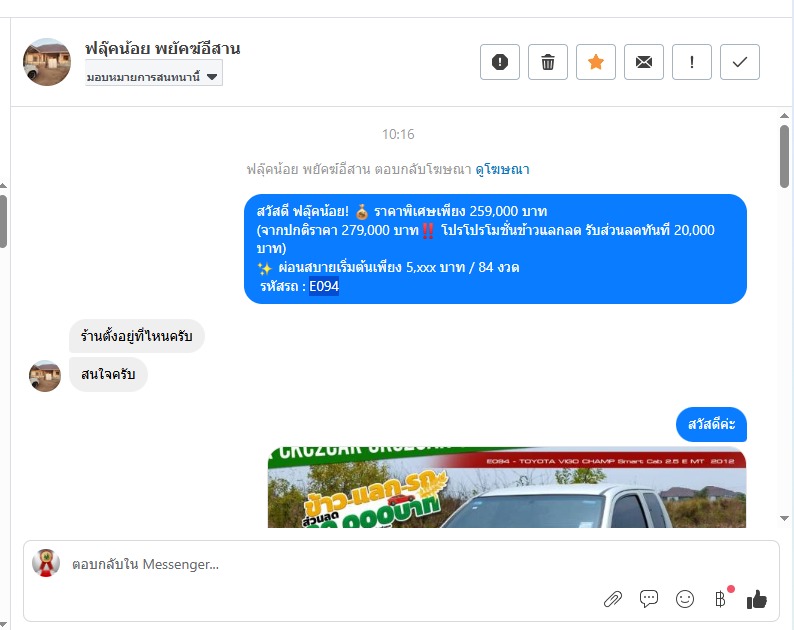Delete conversation using trash icon
Image resolution: width=794 pixels, height=630 pixels.
click(548, 62)
